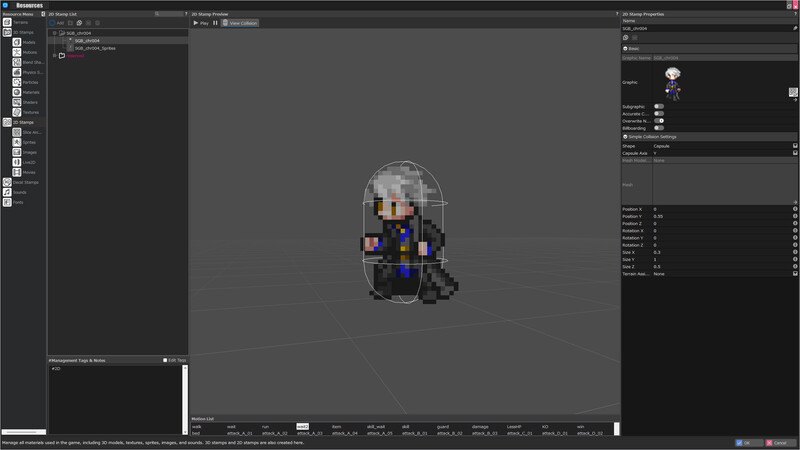
Task: Click the graphic selection icon beside the Graphic preview
Action: pos(793,92)
